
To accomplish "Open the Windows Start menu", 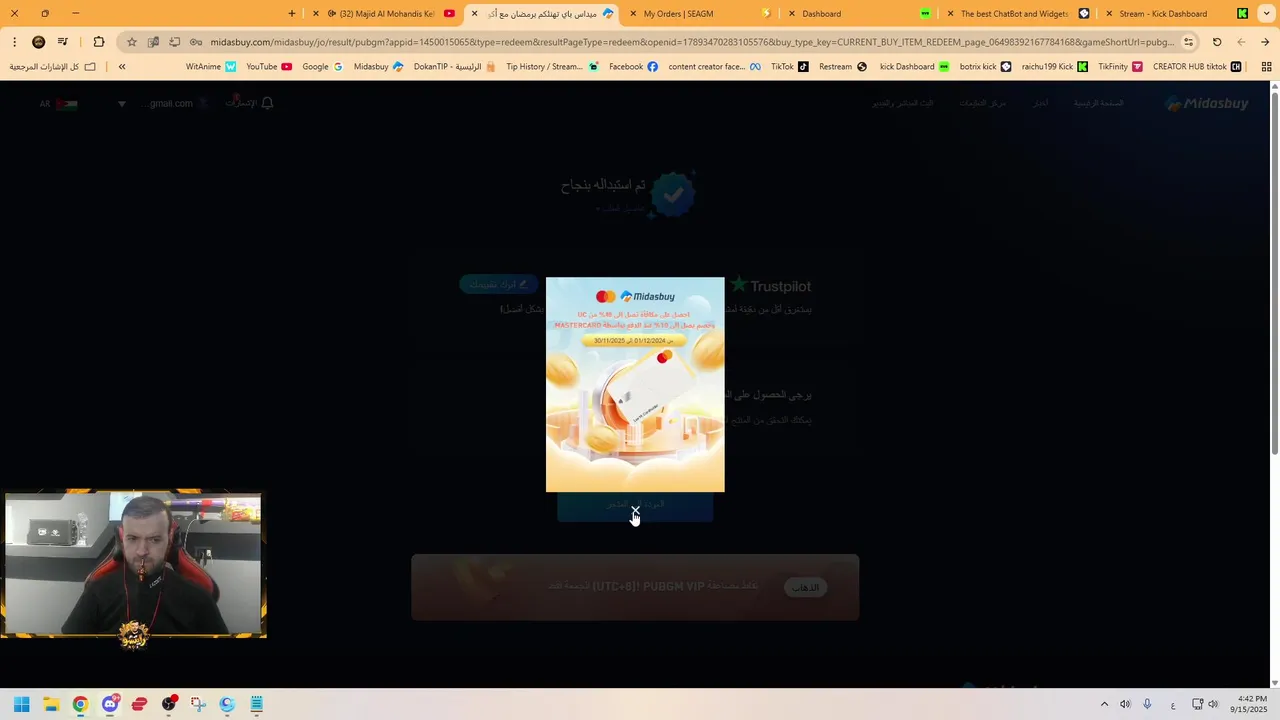I will click(21, 704).
